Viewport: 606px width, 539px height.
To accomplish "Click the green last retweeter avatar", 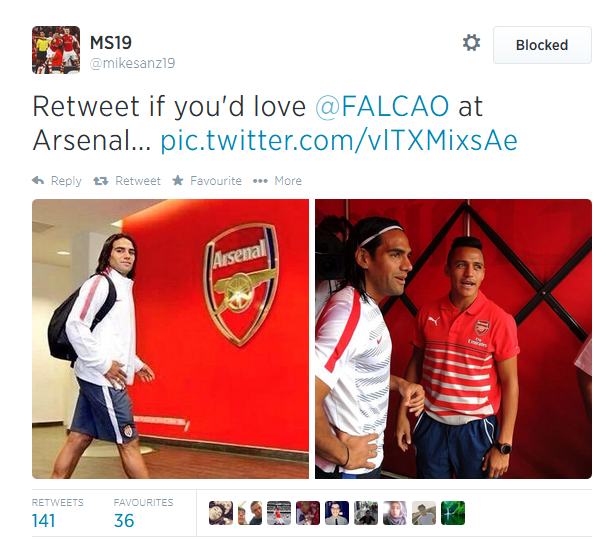I will coord(453,513).
